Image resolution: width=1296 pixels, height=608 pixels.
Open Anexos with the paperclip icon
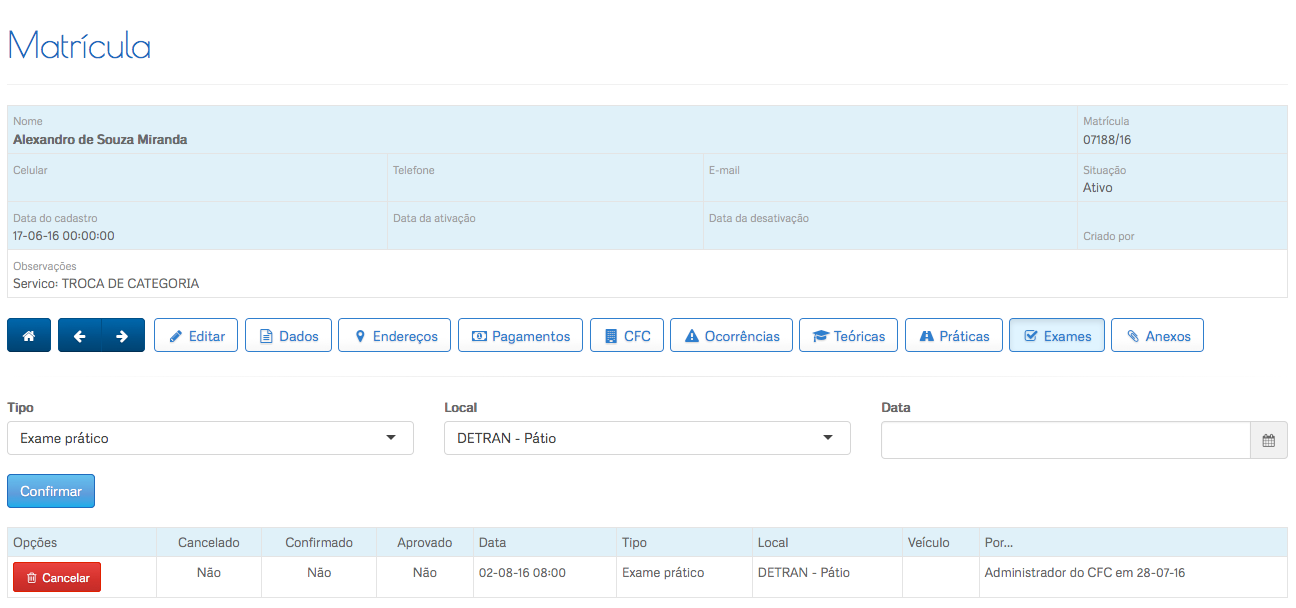[1157, 336]
